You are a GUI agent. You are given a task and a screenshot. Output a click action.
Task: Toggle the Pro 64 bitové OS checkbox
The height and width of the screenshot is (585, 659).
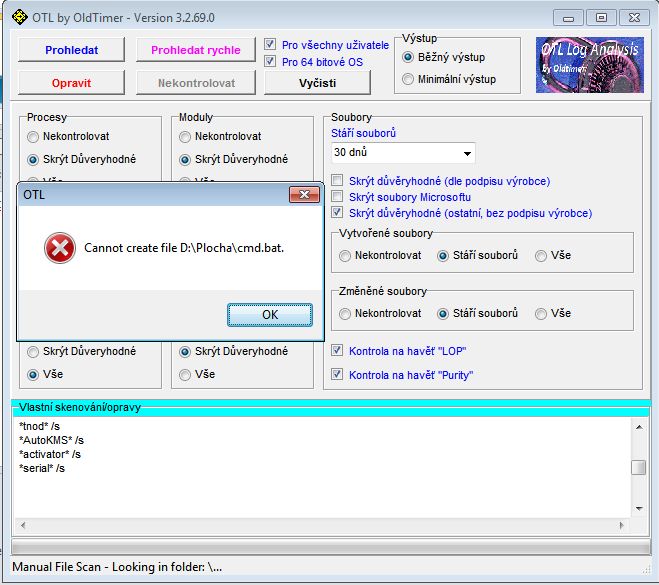pyautogui.click(x=270, y=61)
